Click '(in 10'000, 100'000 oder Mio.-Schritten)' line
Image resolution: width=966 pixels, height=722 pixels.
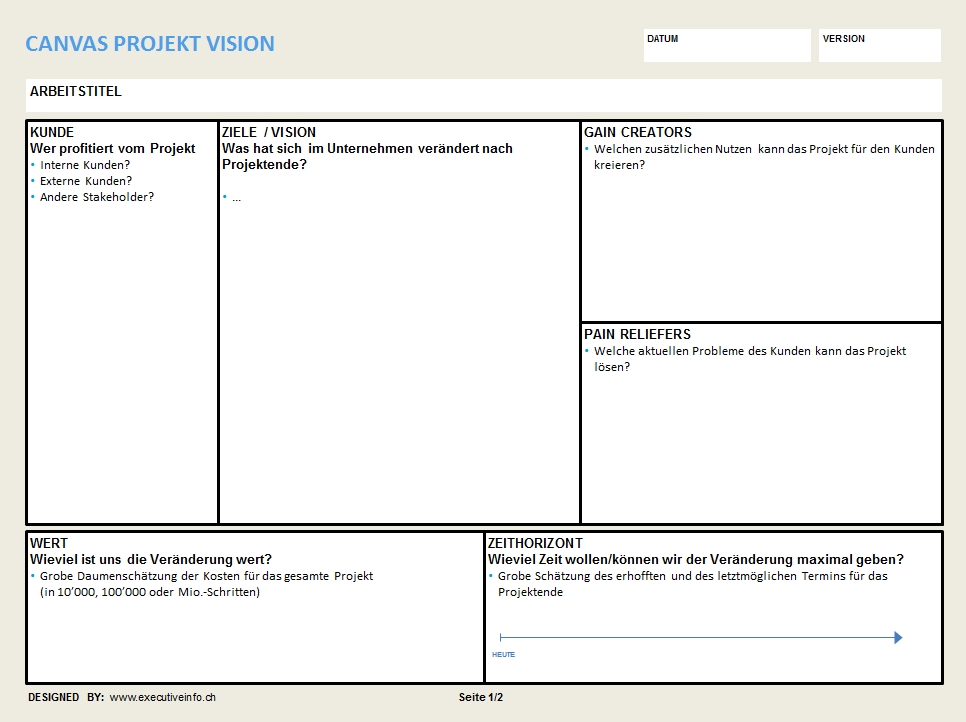[150, 592]
